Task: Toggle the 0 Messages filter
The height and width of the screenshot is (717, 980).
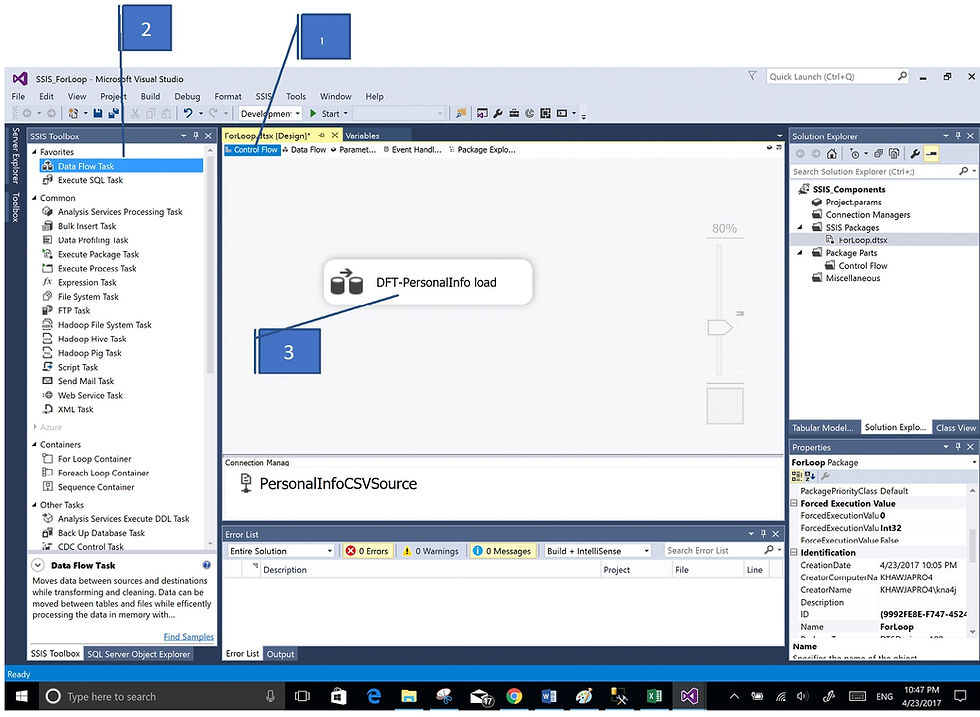Action: [503, 551]
